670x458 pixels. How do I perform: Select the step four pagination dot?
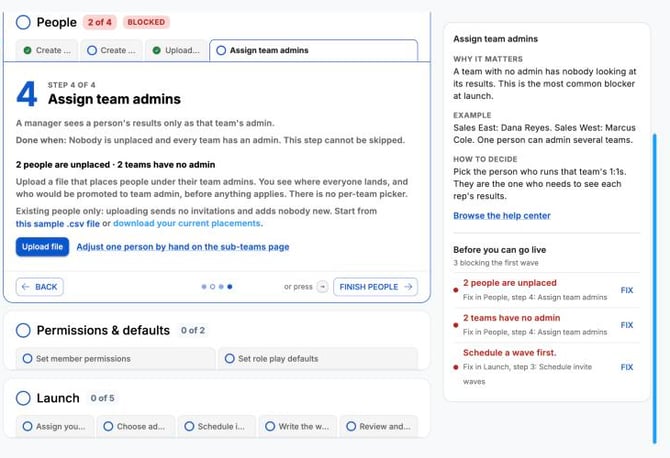pos(230,287)
